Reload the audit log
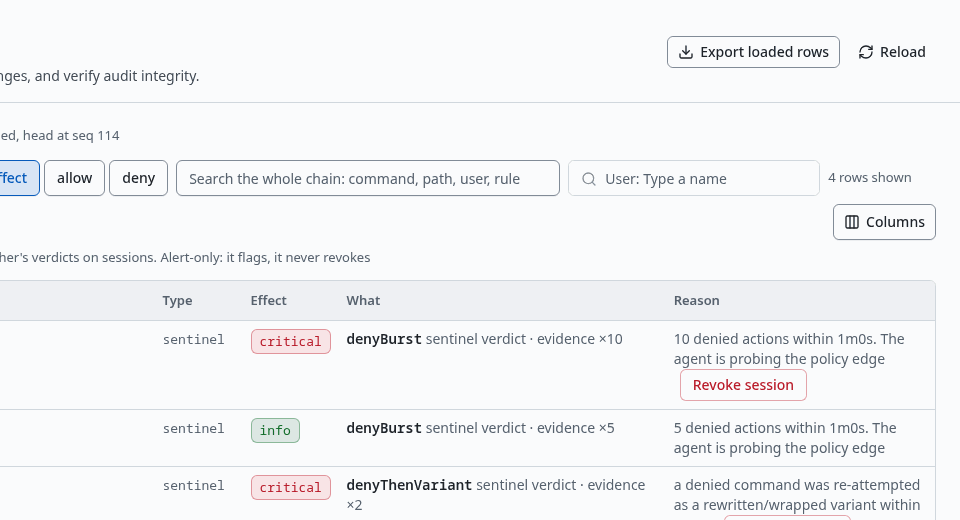The height and width of the screenshot is (520, 960). 892,52
